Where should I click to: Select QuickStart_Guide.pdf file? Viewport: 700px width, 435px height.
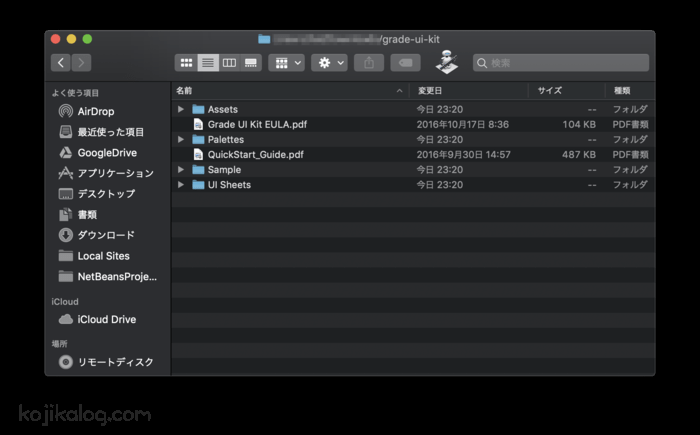(x=255, y=155)
